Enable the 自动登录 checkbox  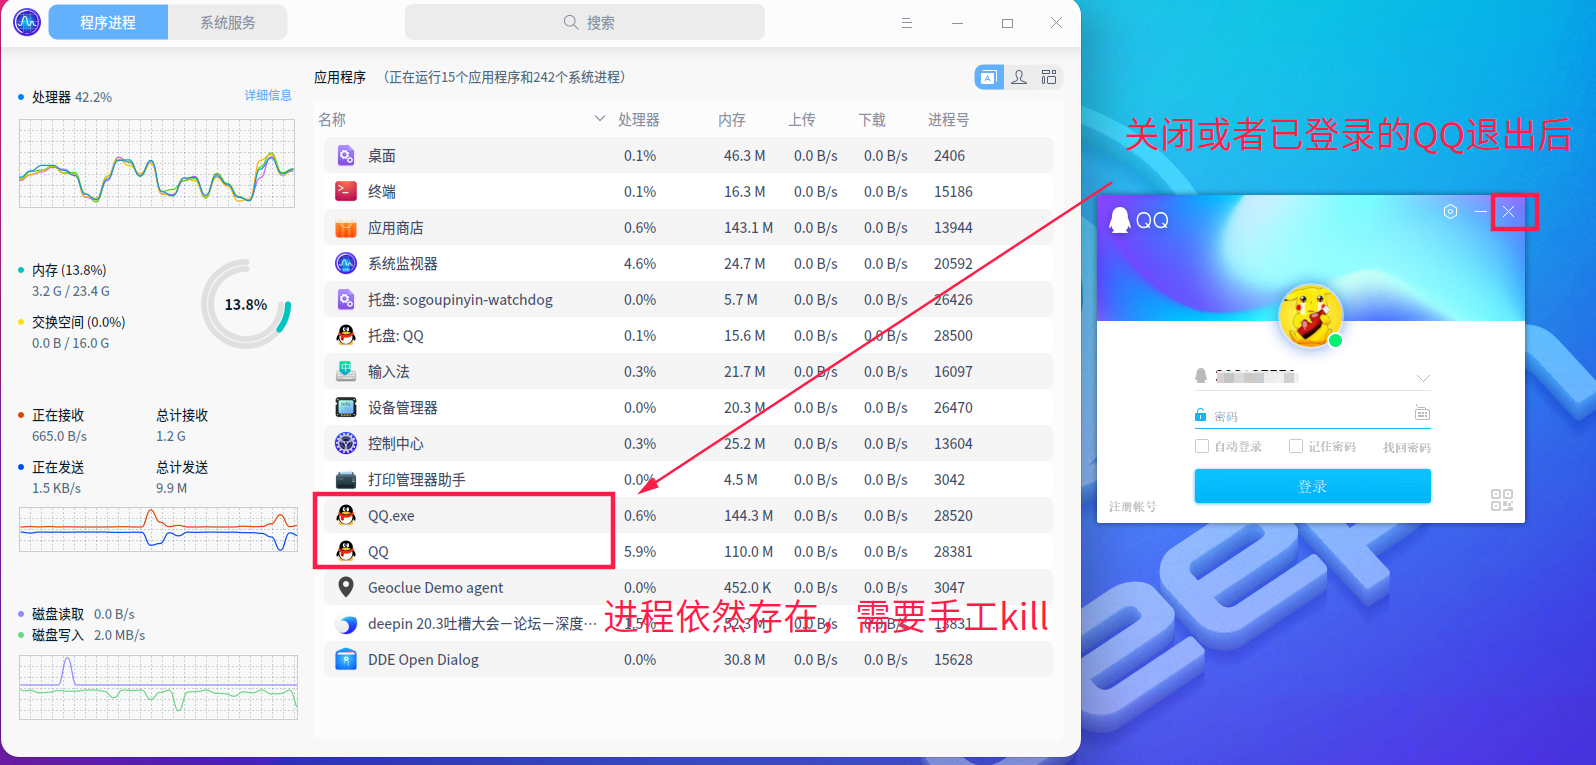point(1202,446)
